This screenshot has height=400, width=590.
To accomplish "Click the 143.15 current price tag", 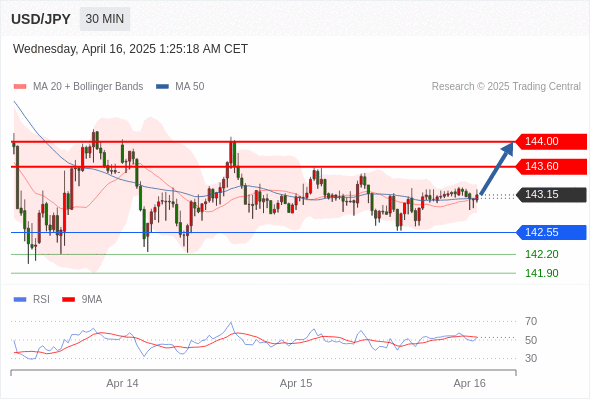I will [550, 195].
